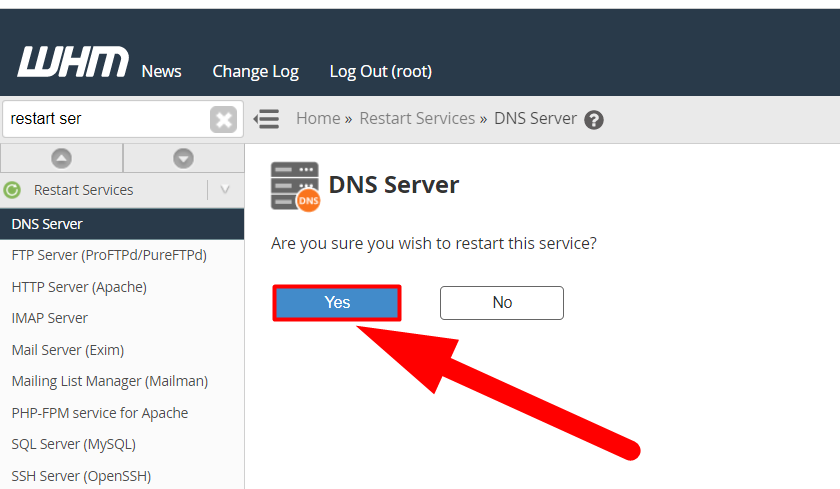Open the help question mark icon

594,120
